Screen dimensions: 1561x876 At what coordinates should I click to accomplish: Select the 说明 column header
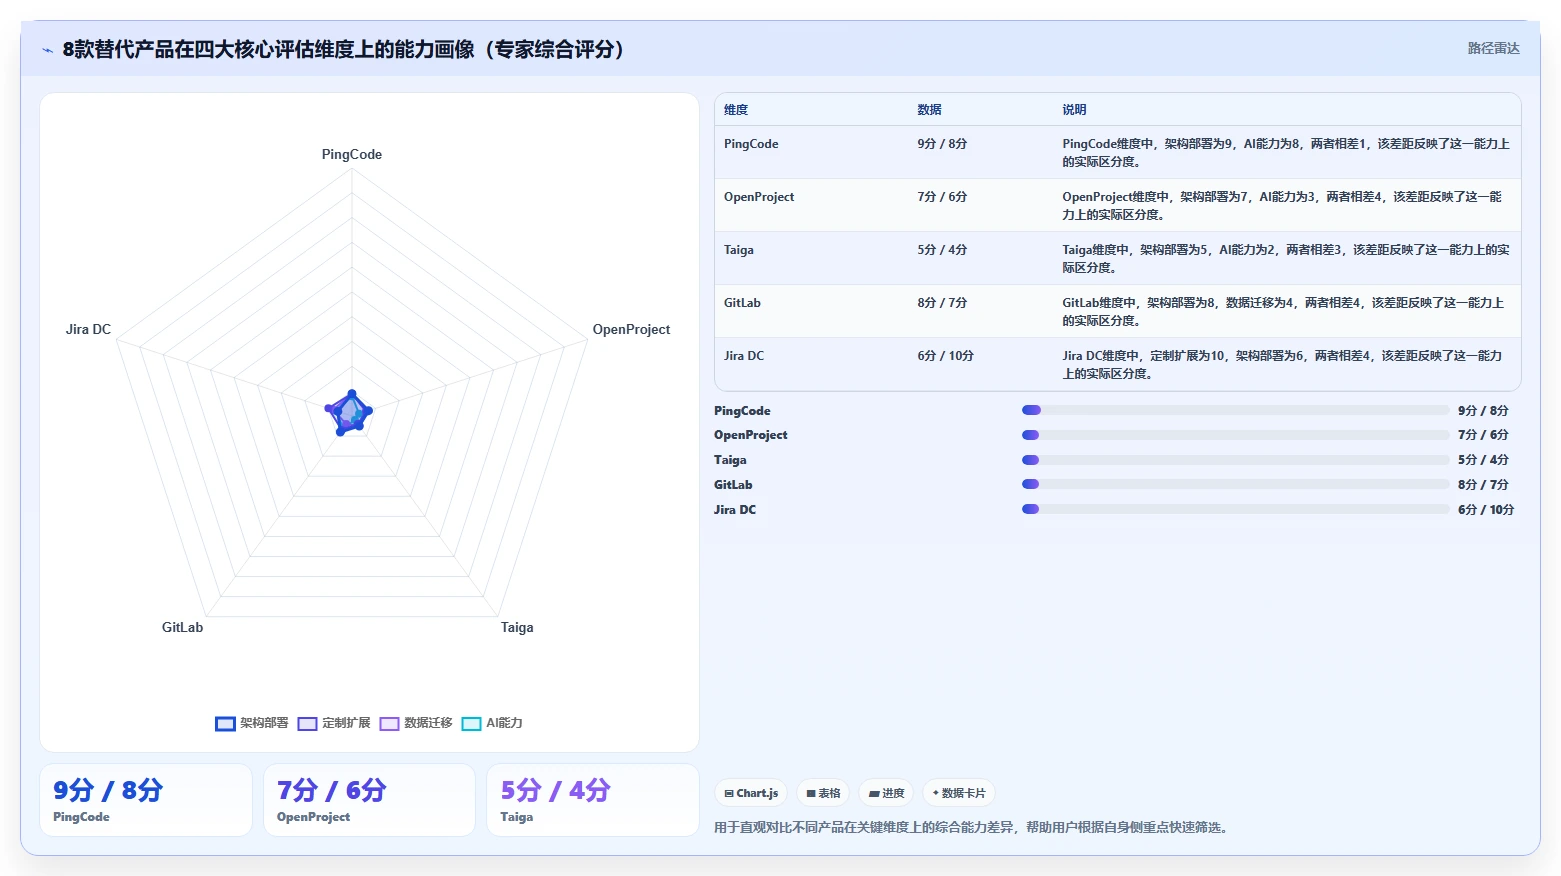[x=1074, y=110]
